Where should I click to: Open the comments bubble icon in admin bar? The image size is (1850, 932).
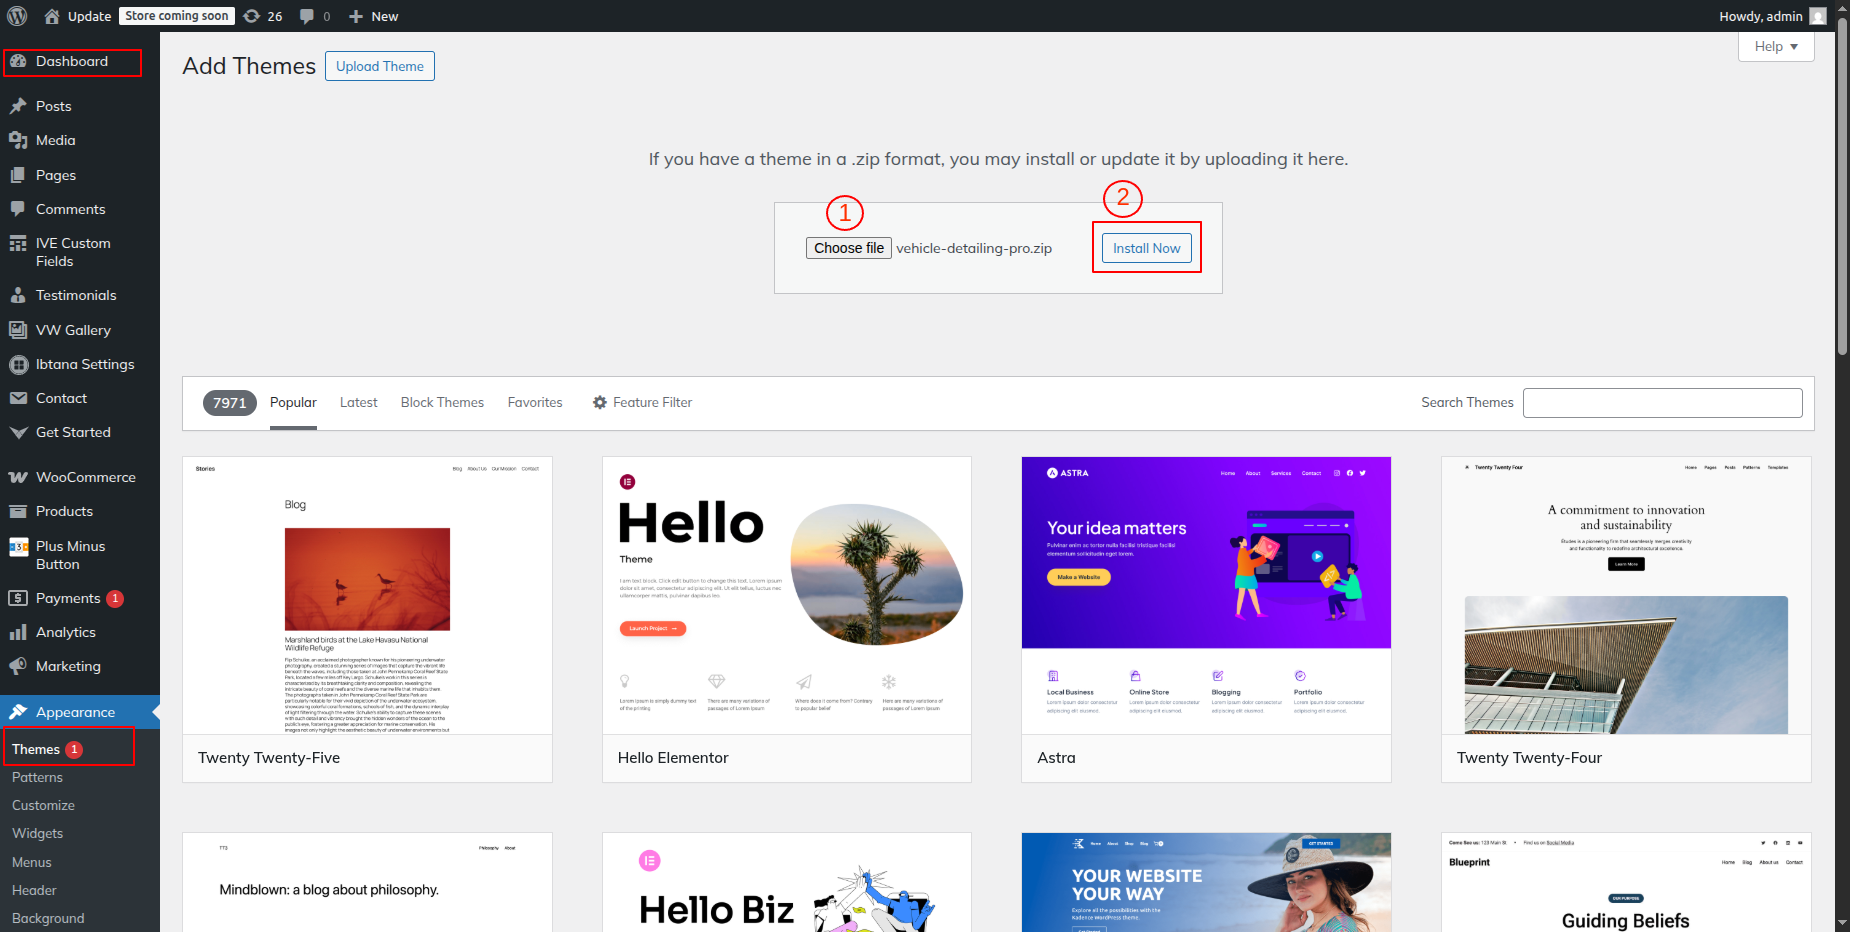tap(307, 16)
